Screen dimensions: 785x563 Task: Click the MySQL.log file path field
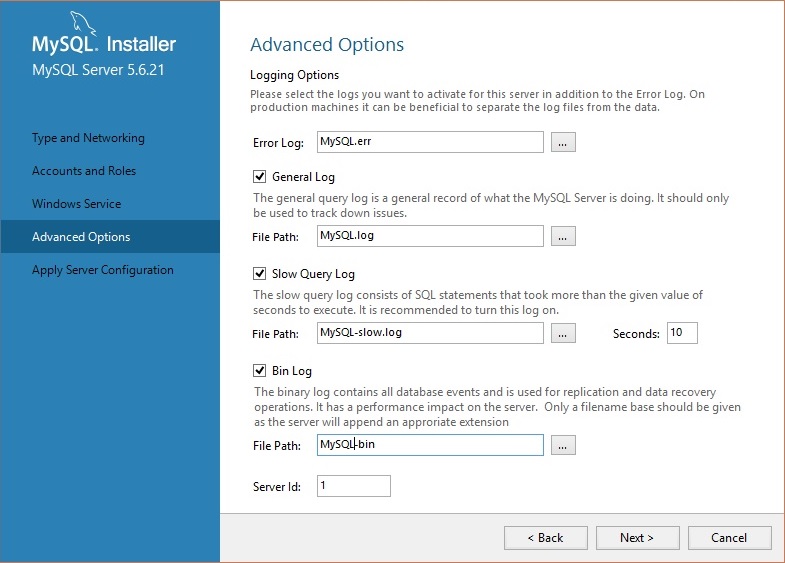click(430, 236)
